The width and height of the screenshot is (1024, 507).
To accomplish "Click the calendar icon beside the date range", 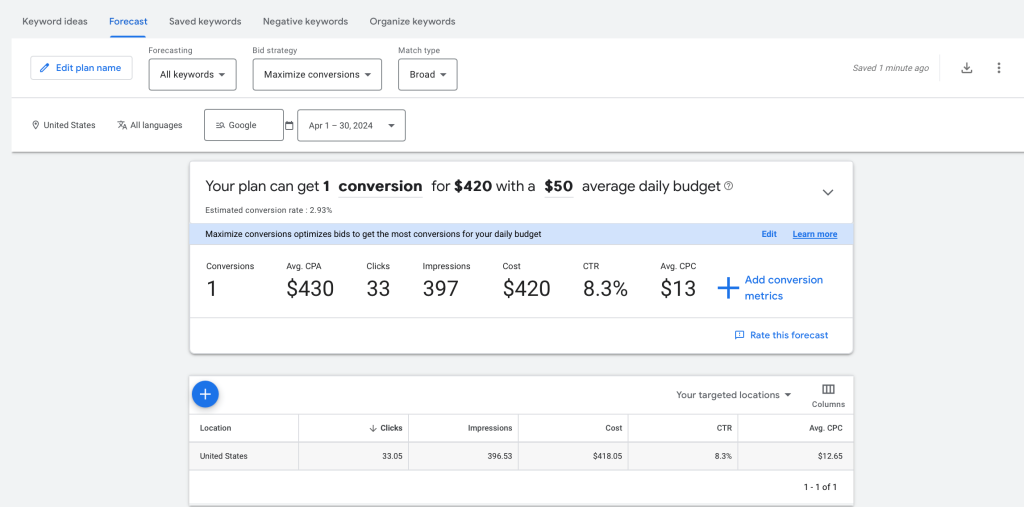I will [x=289, y=125].
